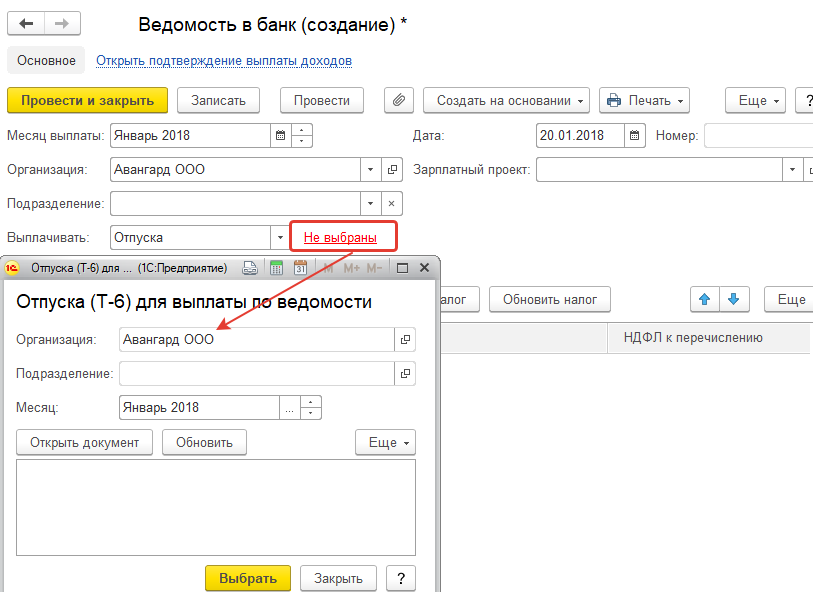Open help with question mark in dialog

[x=401, y=578]
